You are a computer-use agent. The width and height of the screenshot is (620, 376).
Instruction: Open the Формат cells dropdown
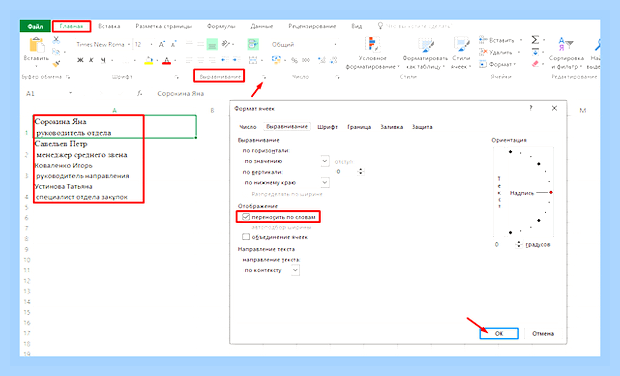click(x=515, y=64)
